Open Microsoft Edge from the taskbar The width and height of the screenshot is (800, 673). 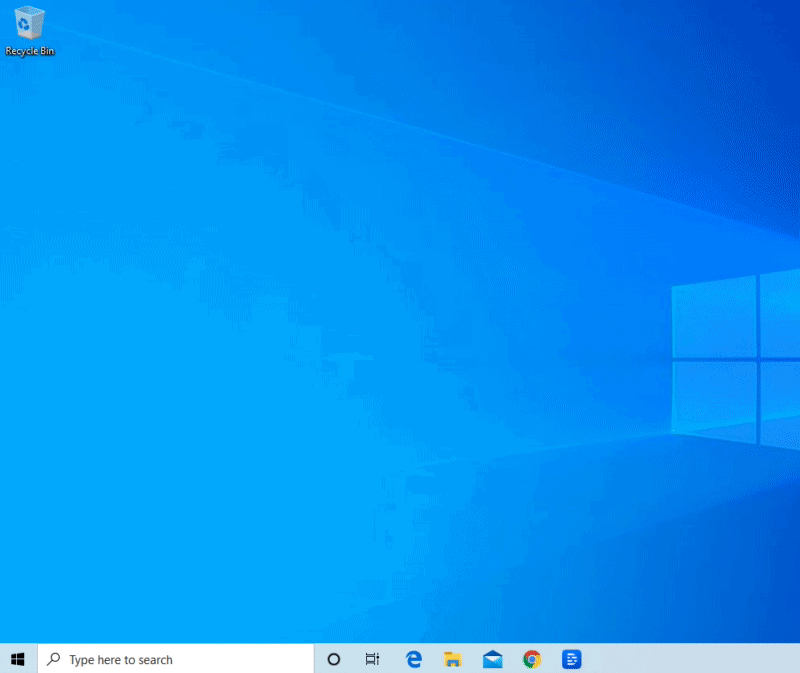point(413,659)
